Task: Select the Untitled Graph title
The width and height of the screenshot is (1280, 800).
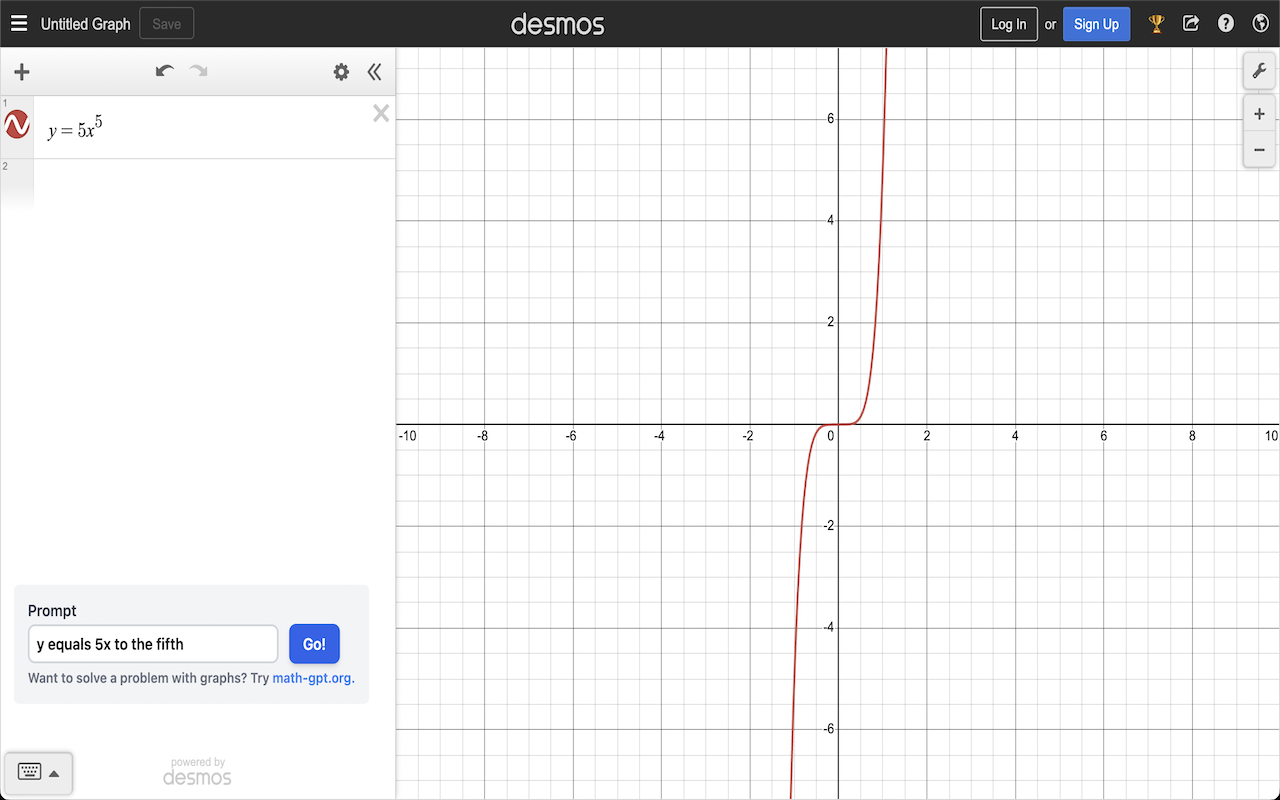Action: pyautogui.click(x=85, y=23)
